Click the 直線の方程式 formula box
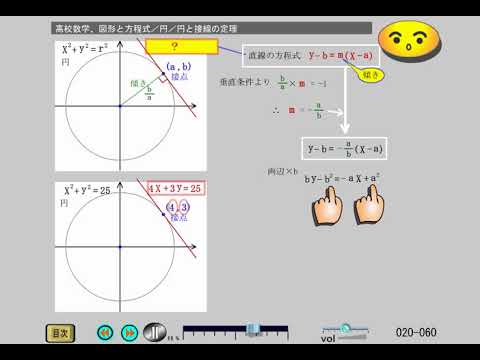 [x=310, y=56]
